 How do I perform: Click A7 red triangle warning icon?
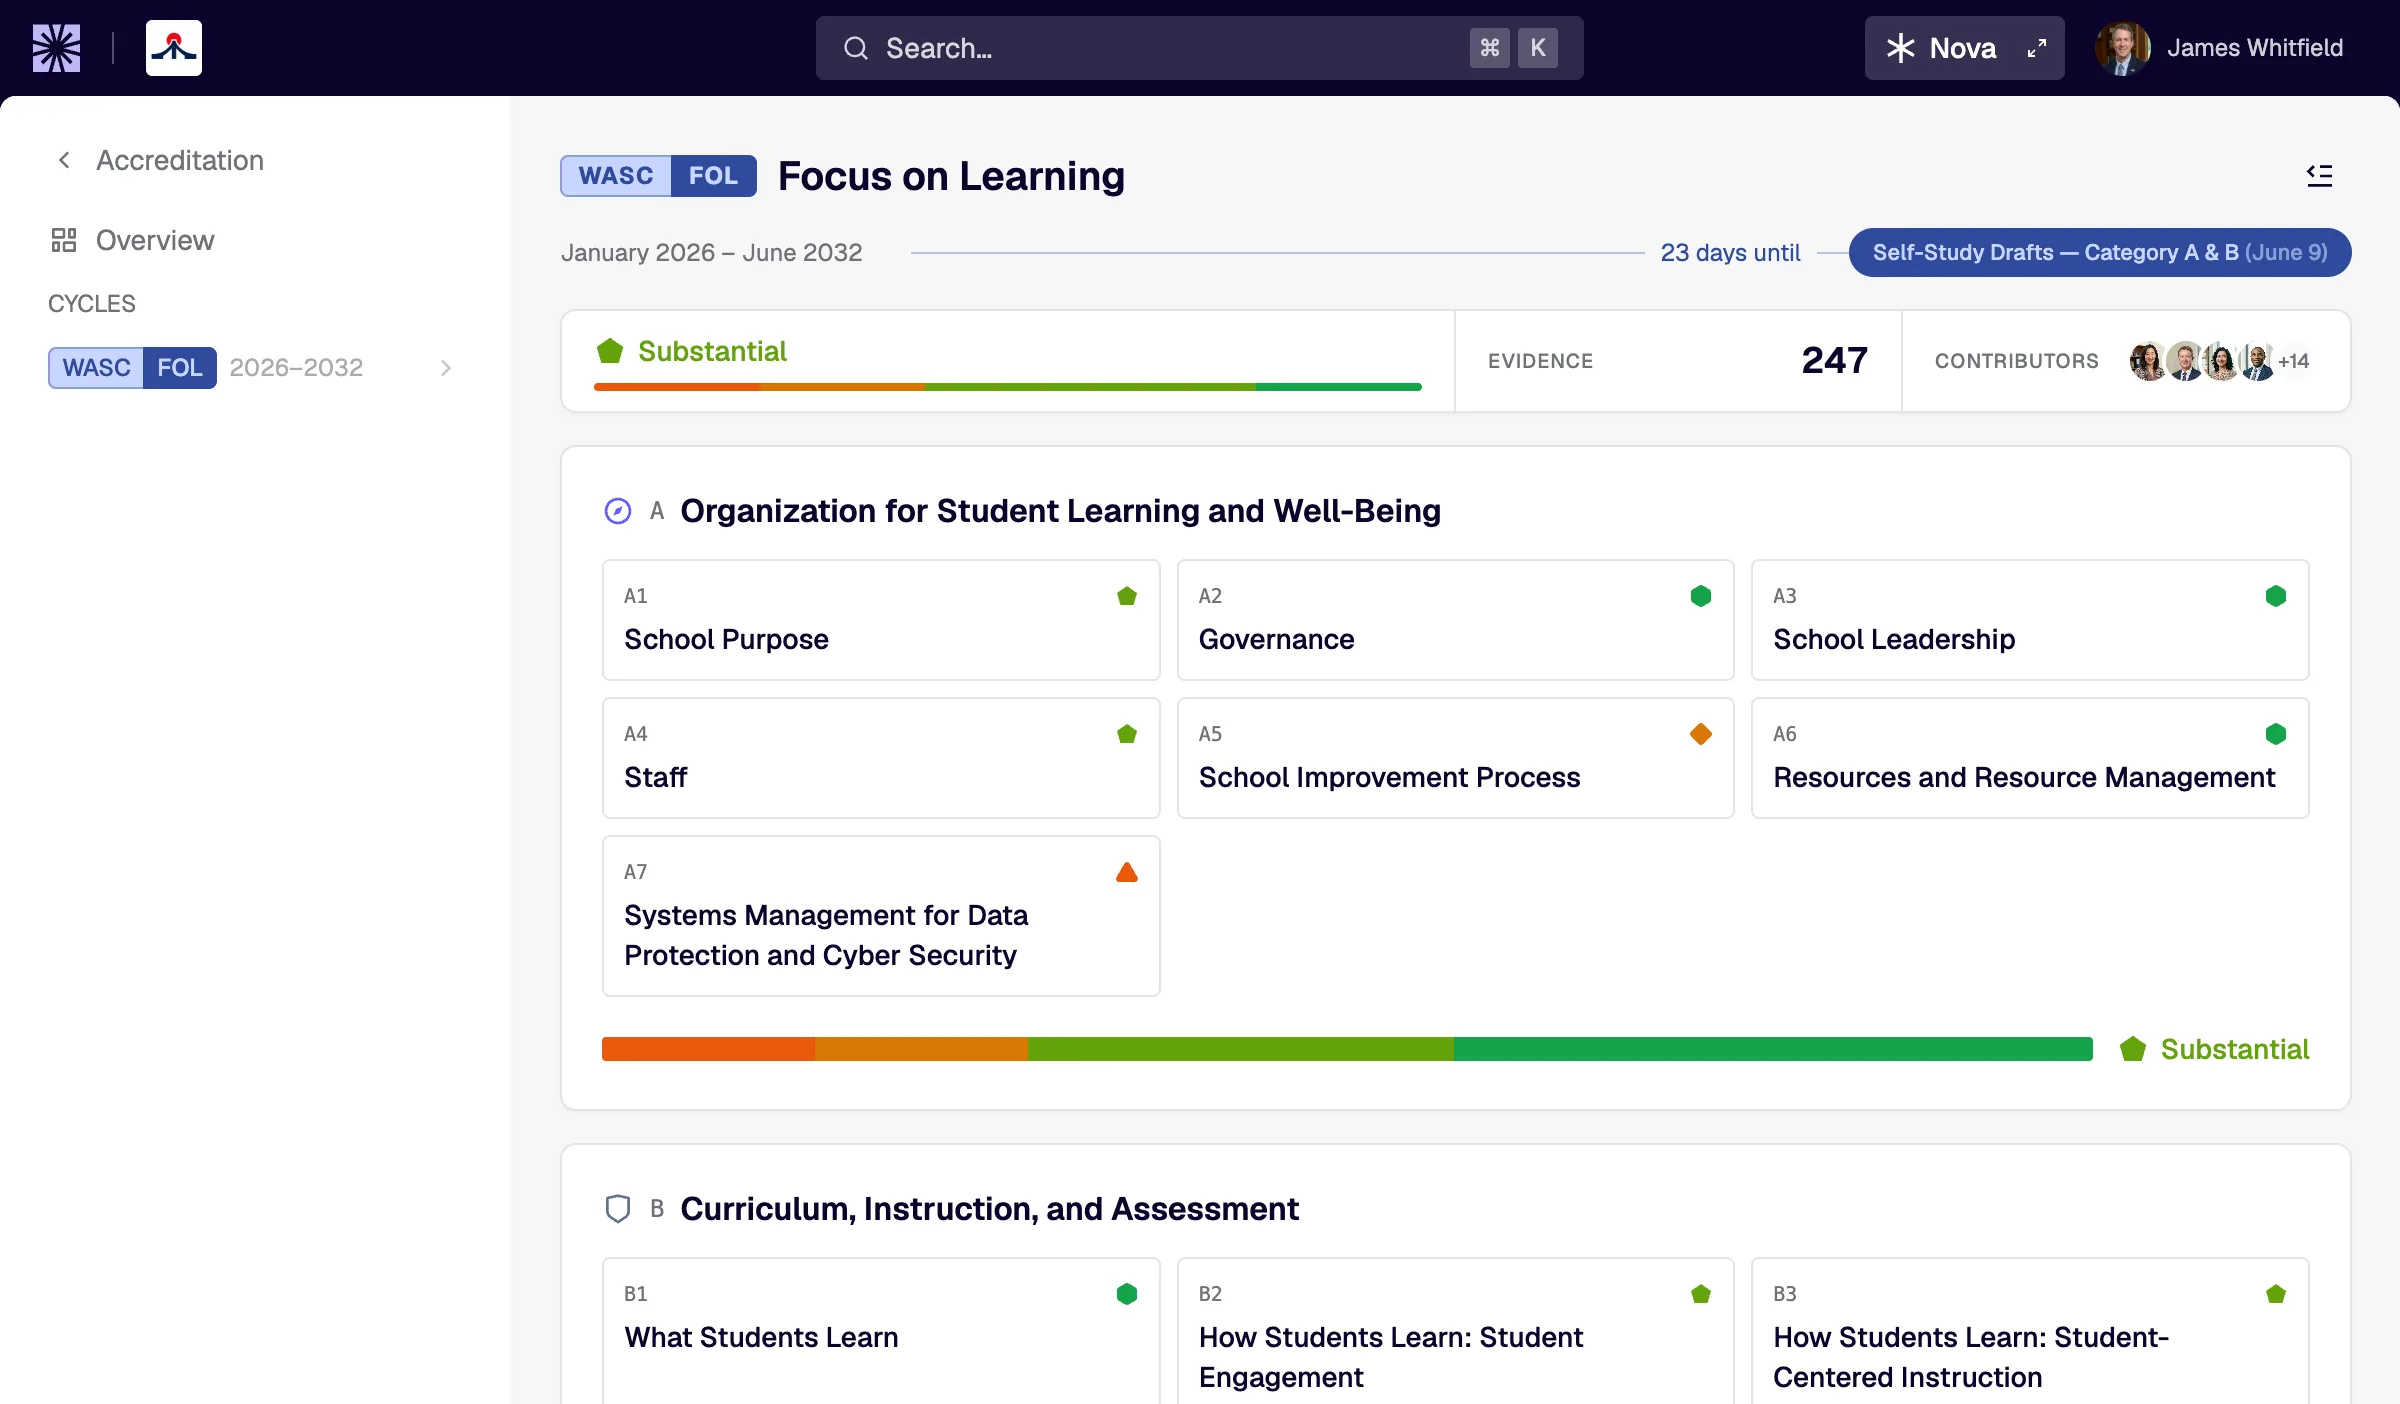tap(1127, 872)
